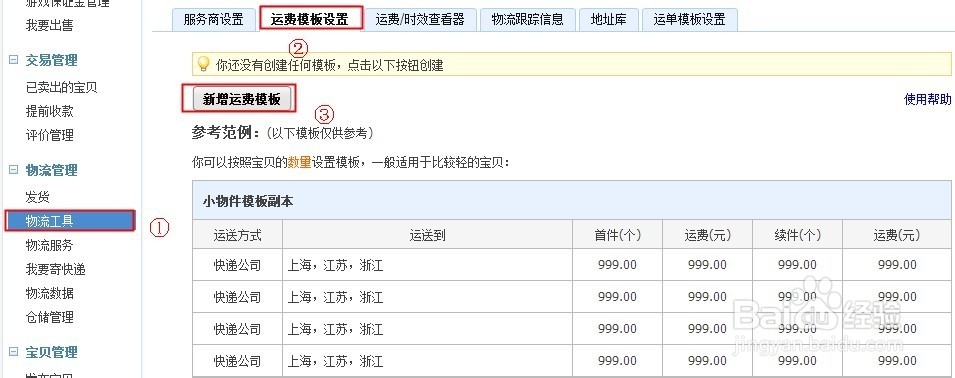Click the 宝贝管理 heading
955x378 pixels.
[51, 352]
